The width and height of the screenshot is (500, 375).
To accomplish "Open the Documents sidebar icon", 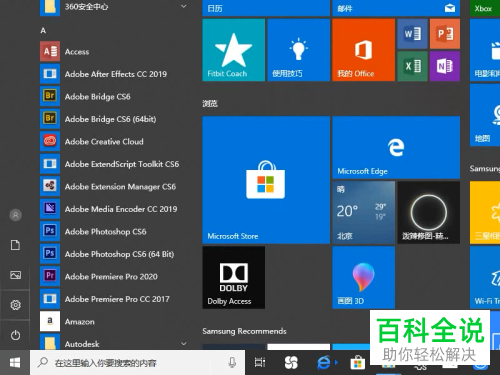I will (15, 245).
